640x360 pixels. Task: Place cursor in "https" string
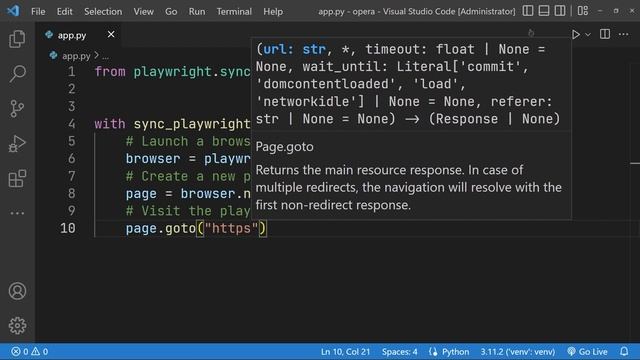click(x=231, y=228)
